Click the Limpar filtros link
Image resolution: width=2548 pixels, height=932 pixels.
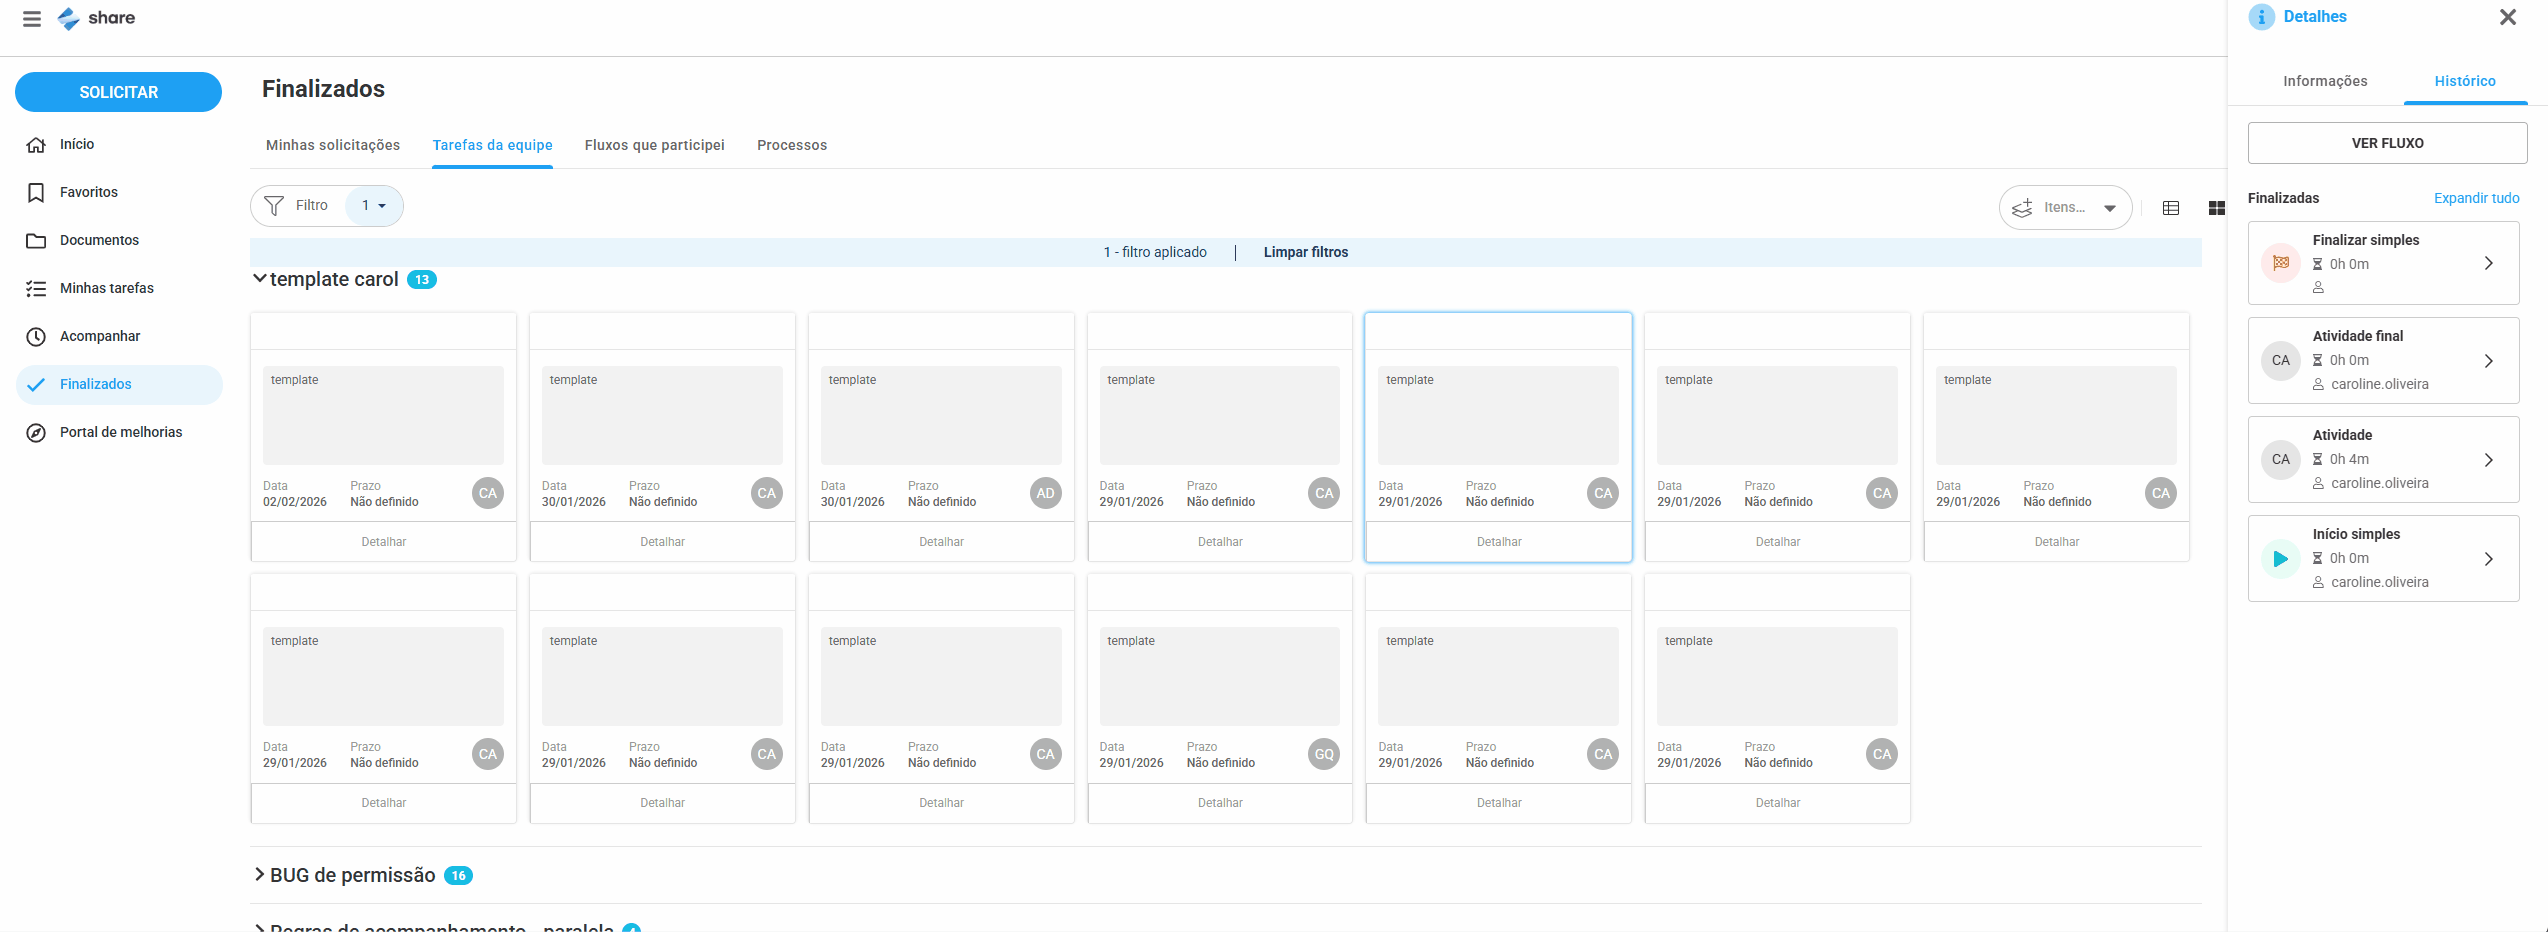click(x=1305, y=252)
